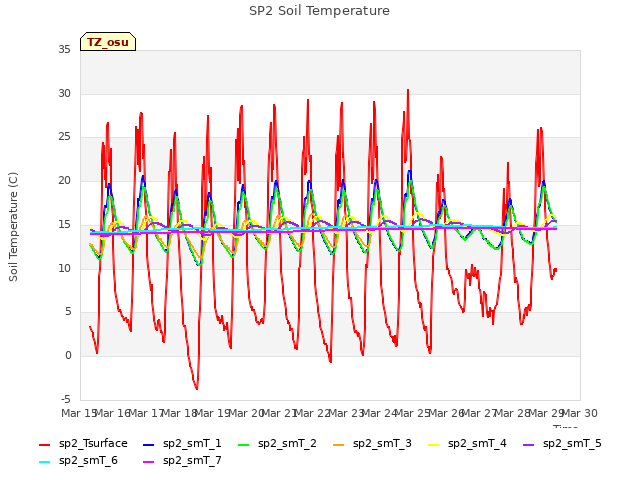Click the Mar 28 x-axis tick label

pos(513,413)
